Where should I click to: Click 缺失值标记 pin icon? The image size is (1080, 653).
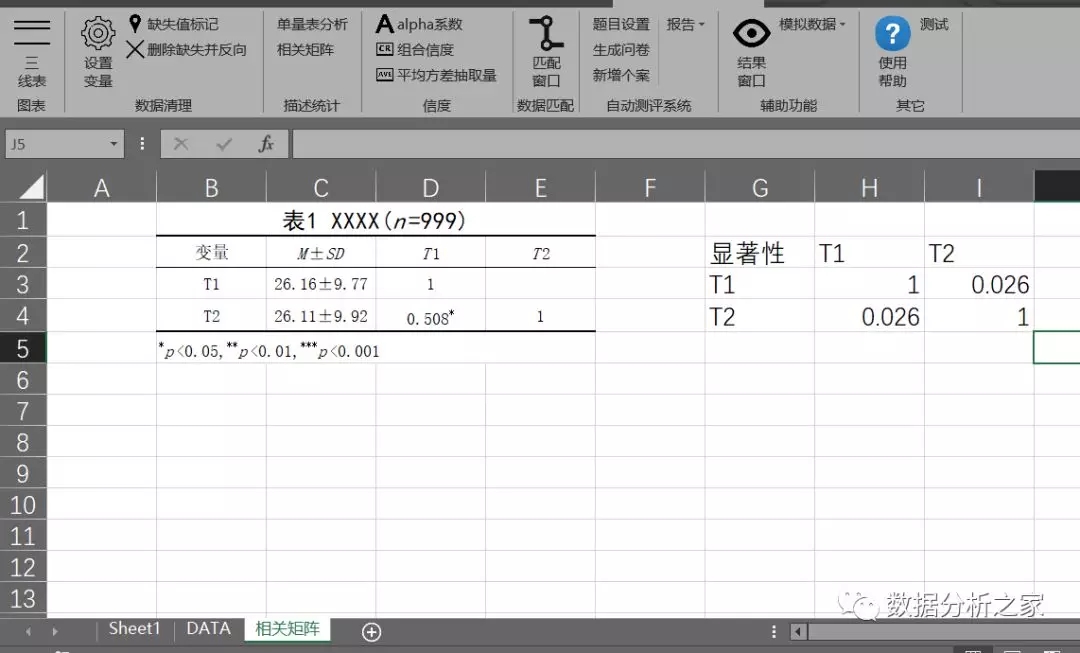click(135, 24)
